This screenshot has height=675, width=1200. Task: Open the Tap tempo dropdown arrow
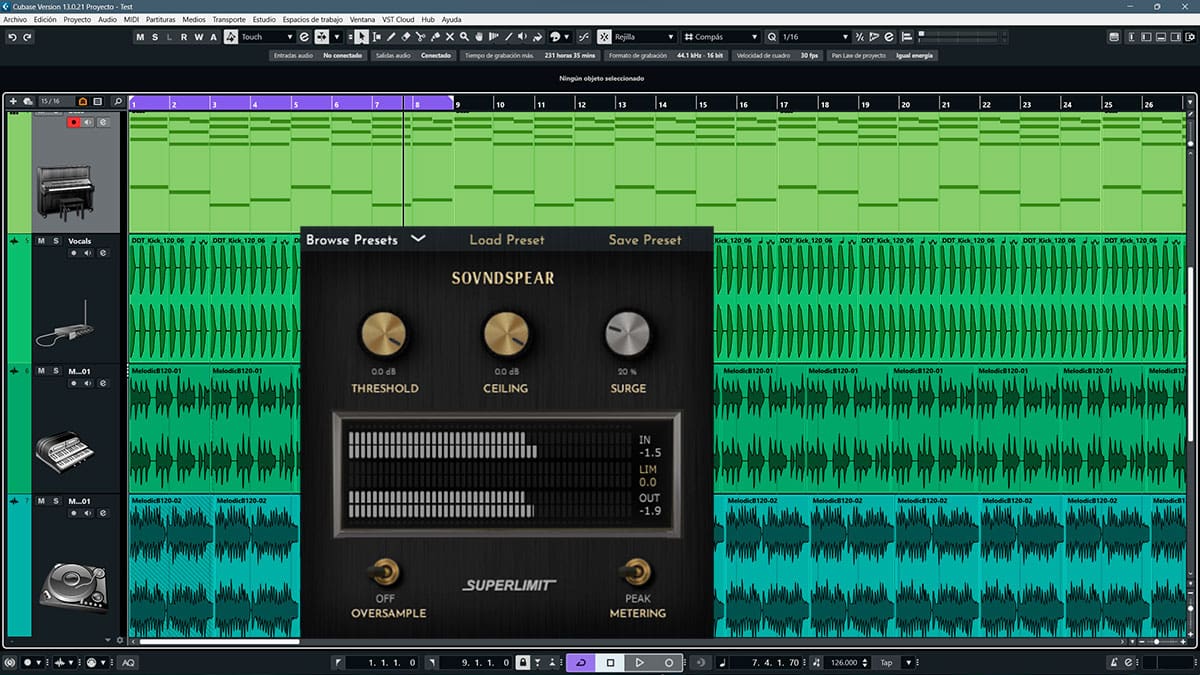(x=909, y=663)
